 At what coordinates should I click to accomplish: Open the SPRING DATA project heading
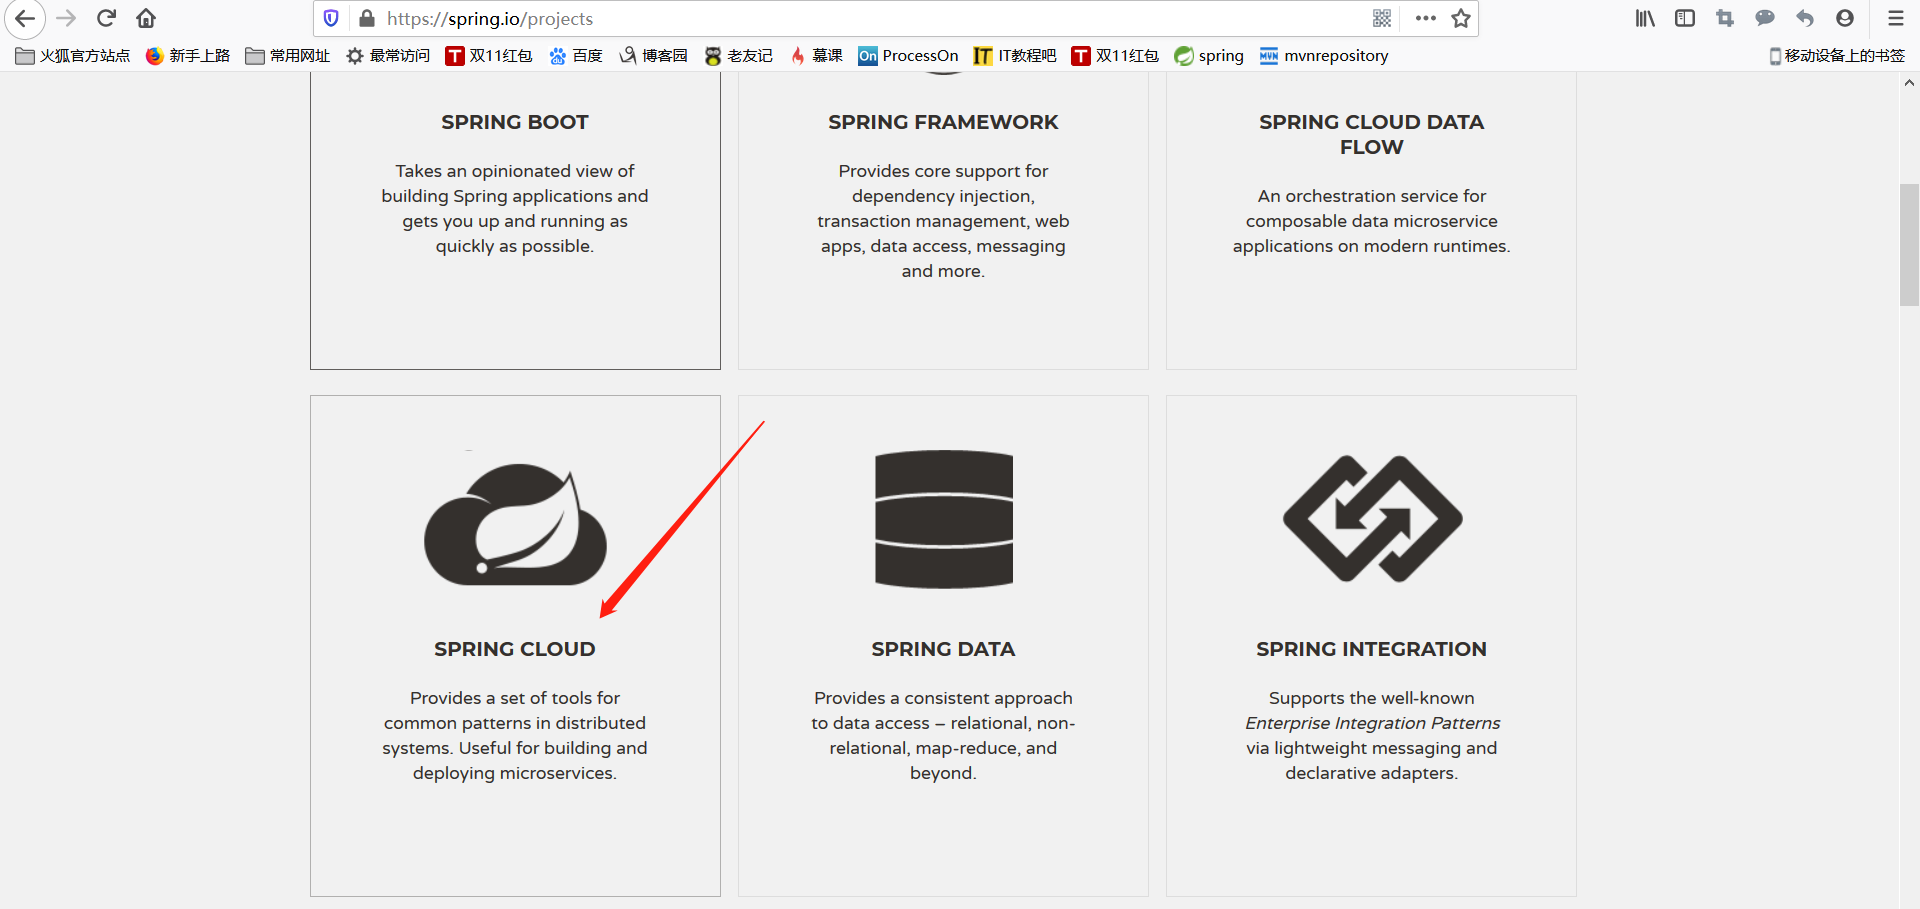[943, 649]
